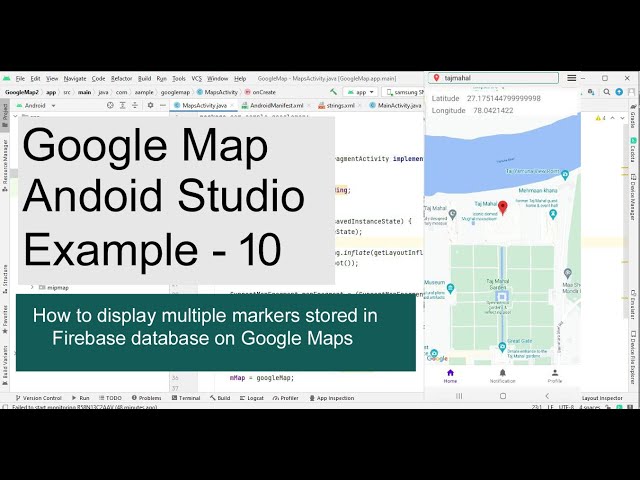Toggle the Device File Explorer tool window
Image resolution: width=640 pixels, height=480 pixels.
633,358
